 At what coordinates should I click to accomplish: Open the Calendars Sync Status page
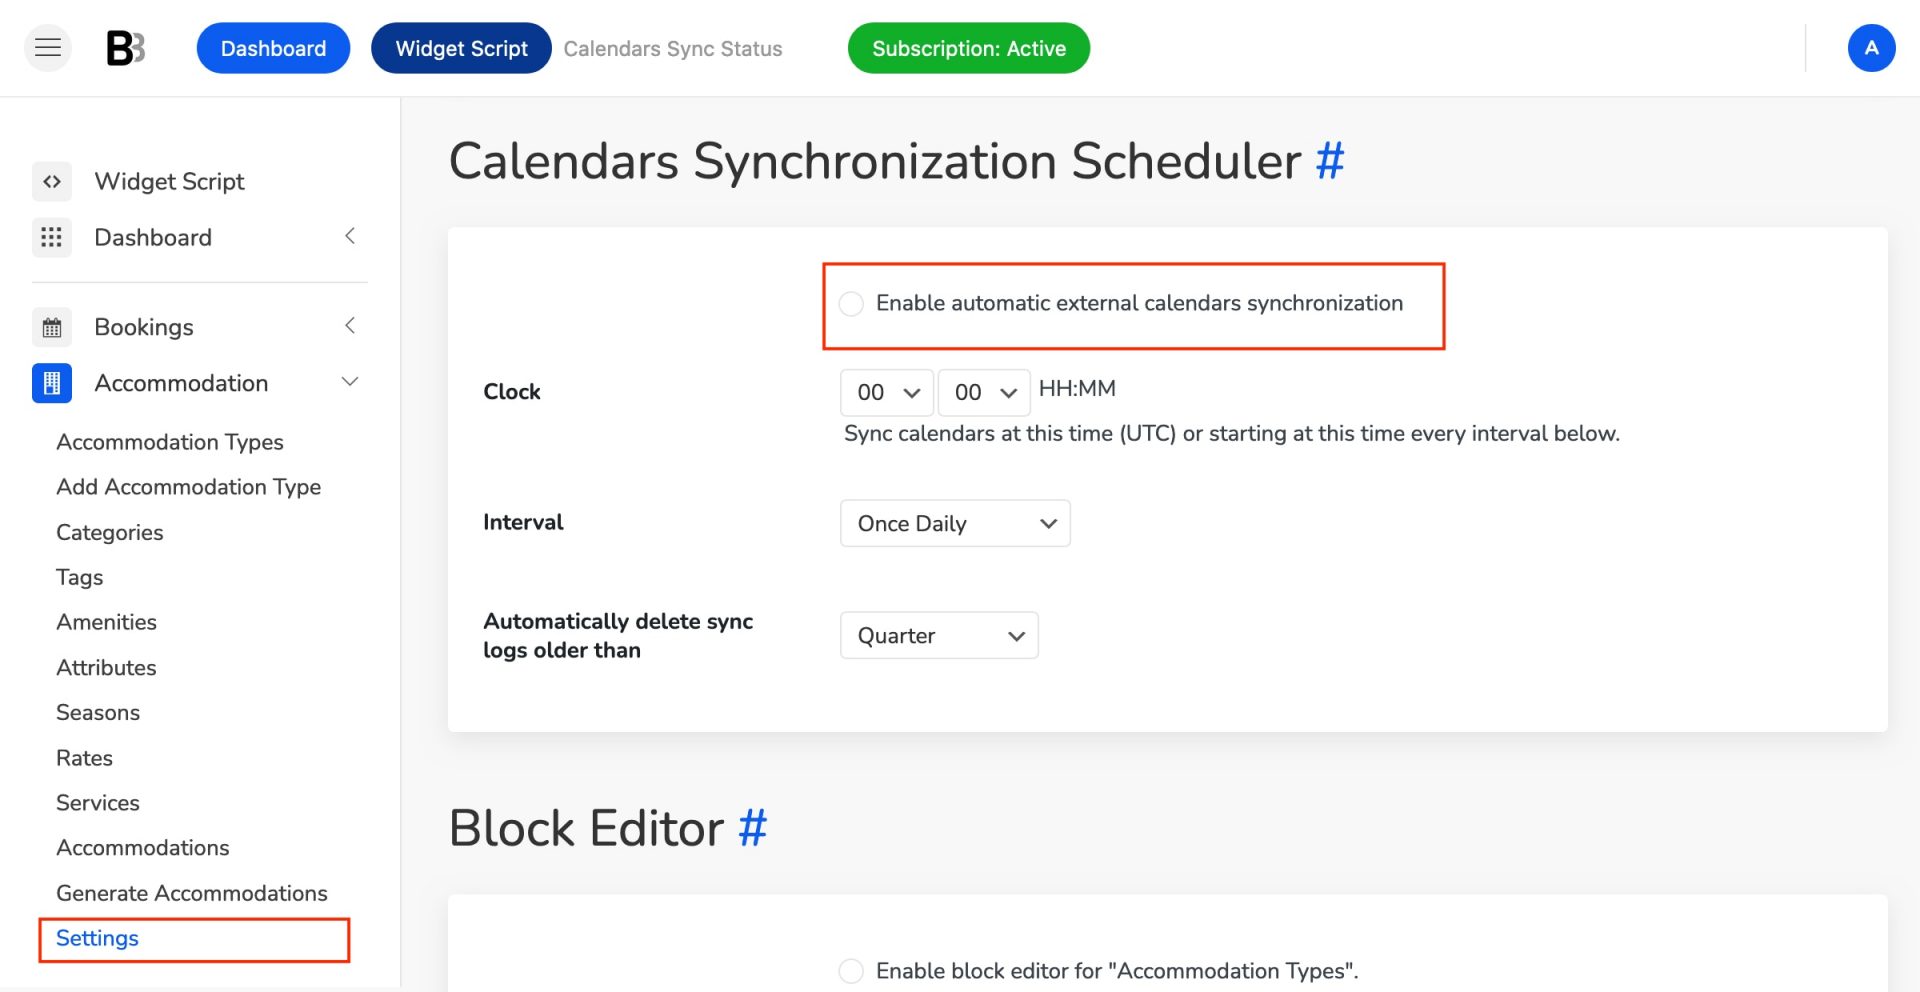click(x=672, y=48)
